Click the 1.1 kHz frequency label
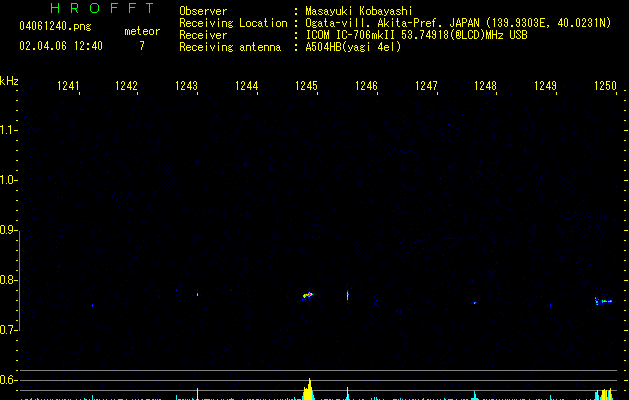 pos(8,130)
